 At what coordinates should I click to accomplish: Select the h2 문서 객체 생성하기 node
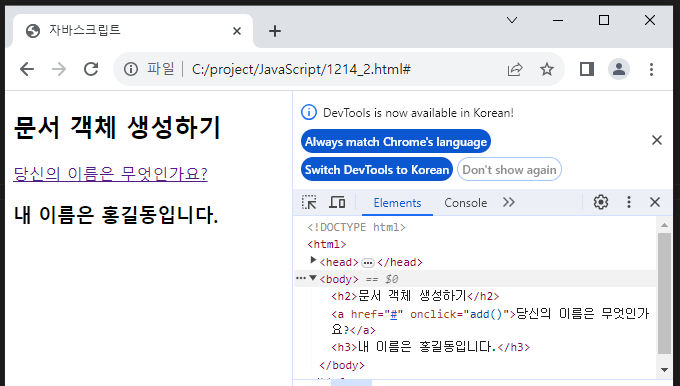(415, 296)
